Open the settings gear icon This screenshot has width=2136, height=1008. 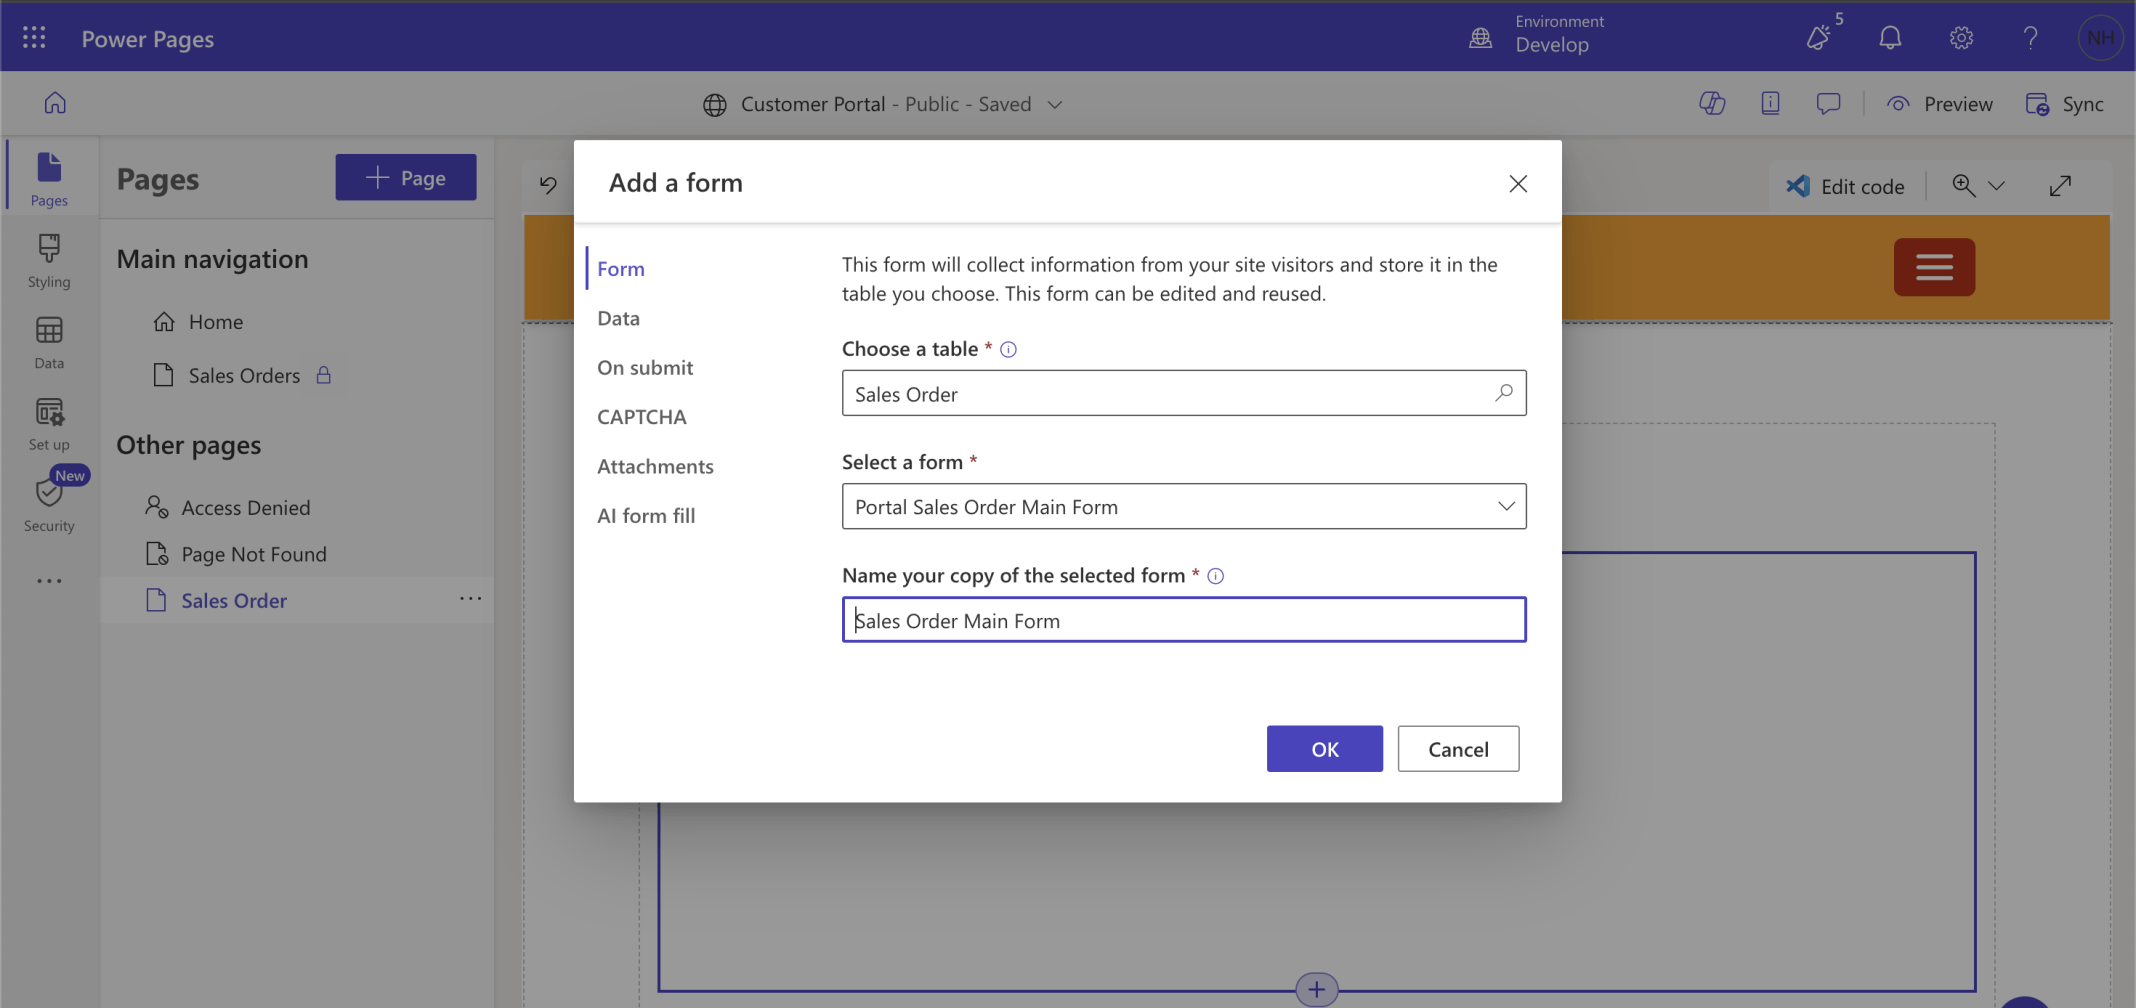(1960, 38)
